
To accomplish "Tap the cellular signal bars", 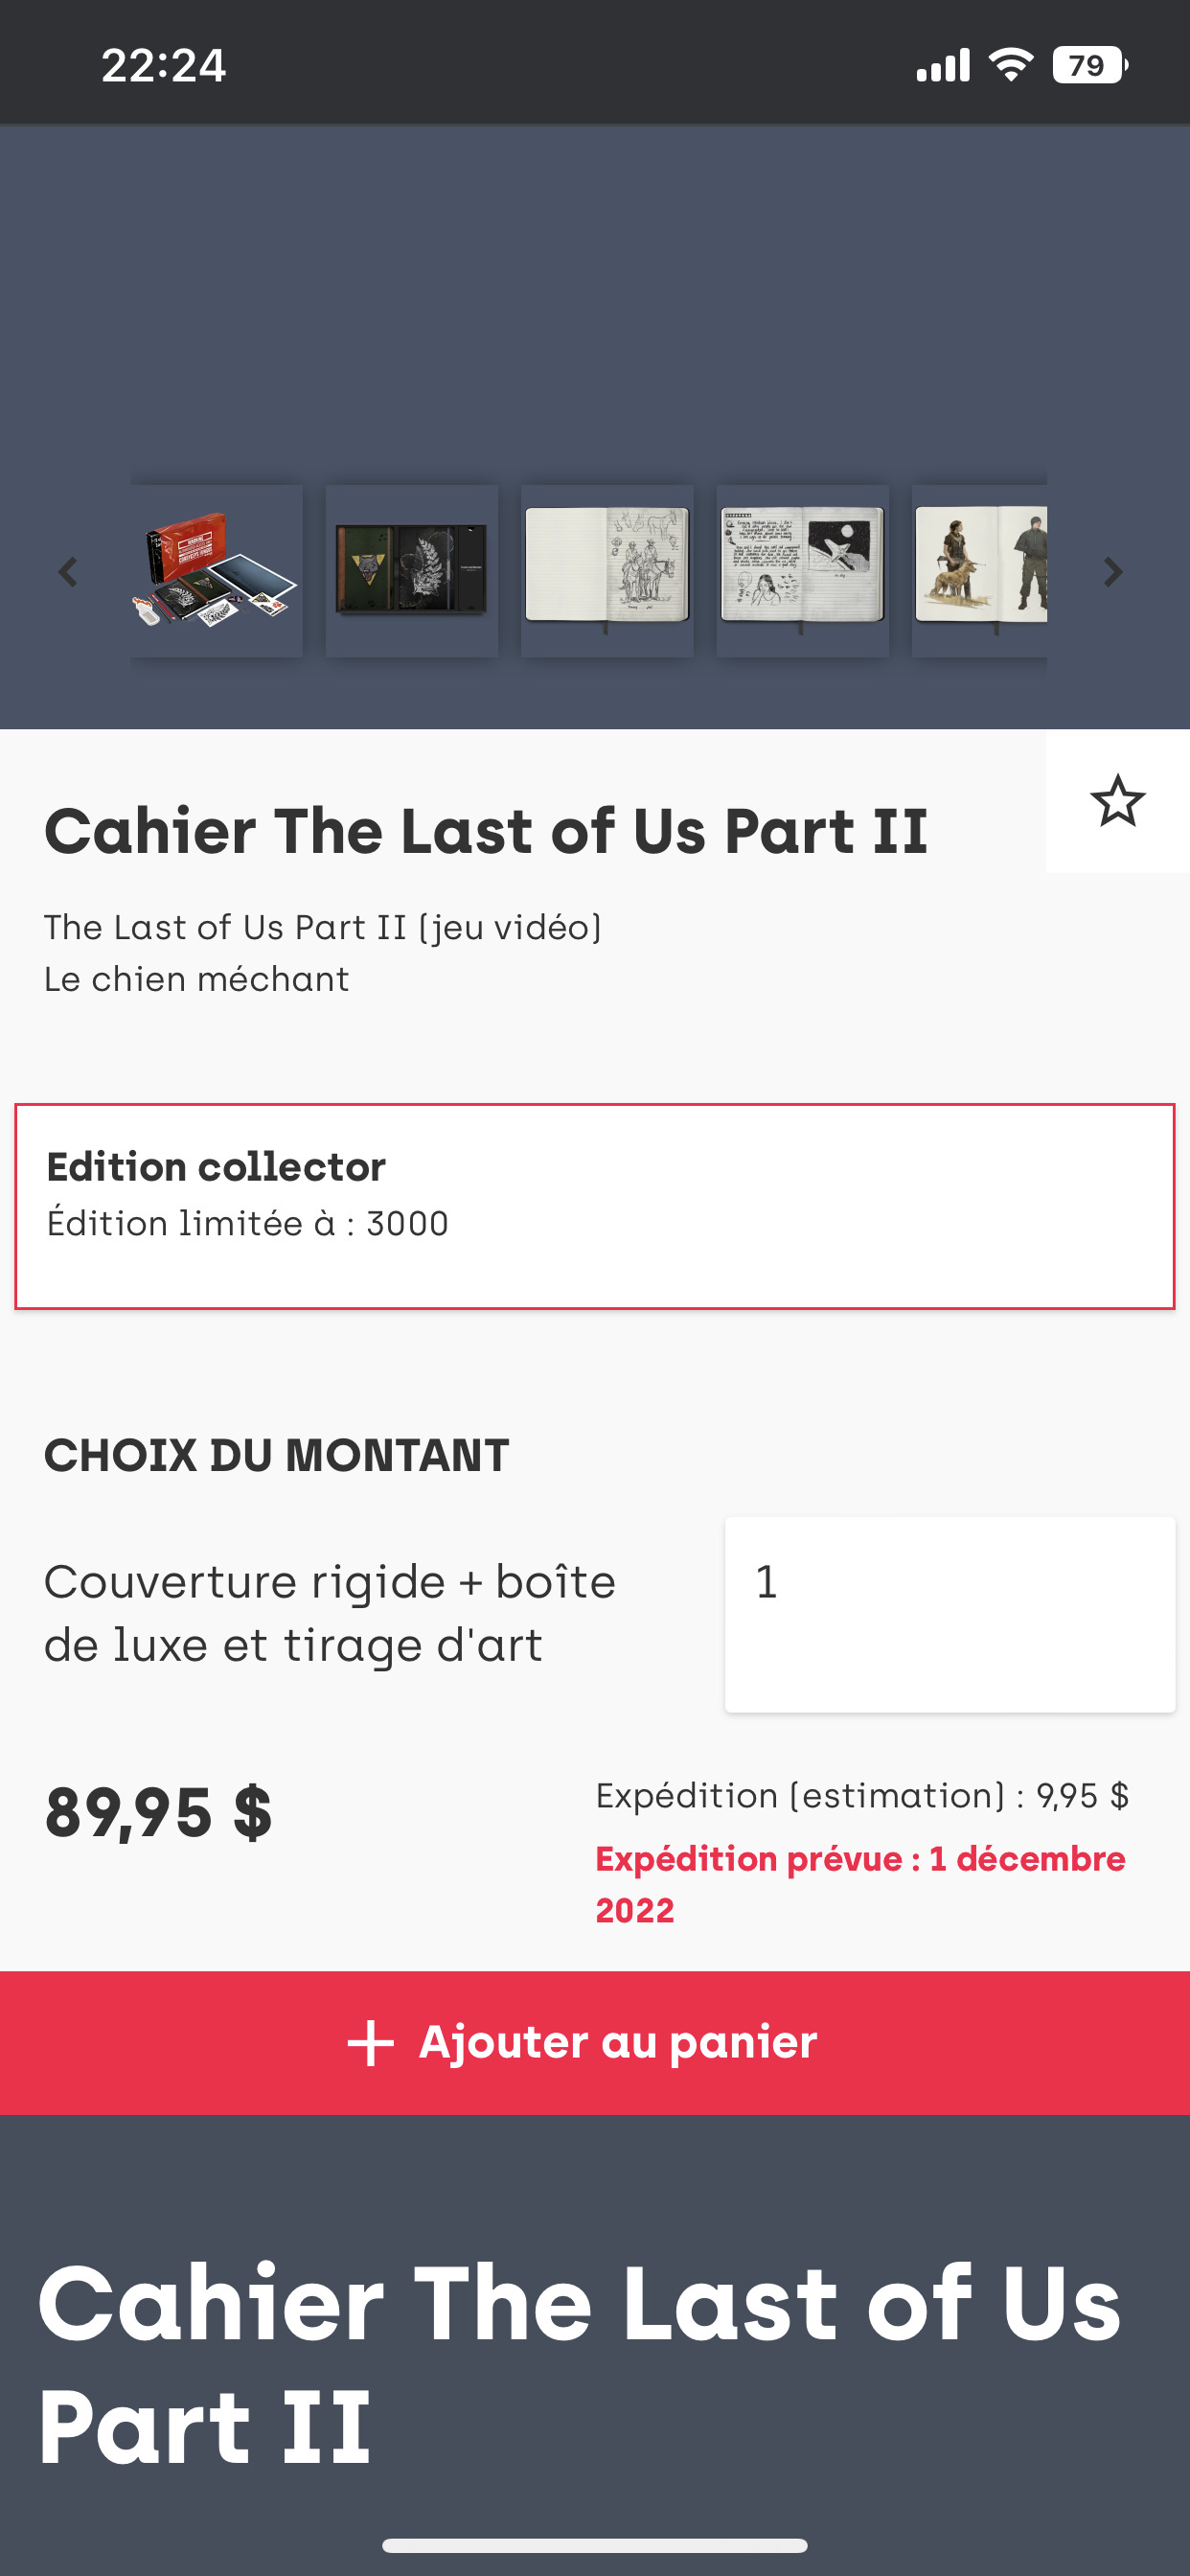I will (x=943, y=66).
